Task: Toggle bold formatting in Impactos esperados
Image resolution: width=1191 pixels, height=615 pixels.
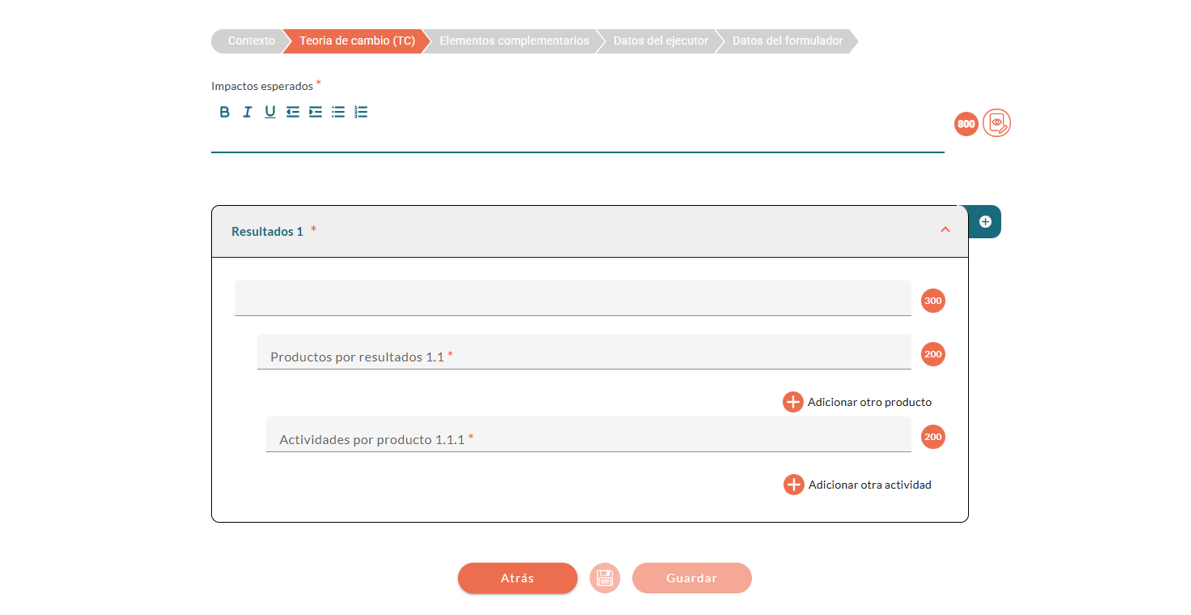Action: tap(224, 112)
